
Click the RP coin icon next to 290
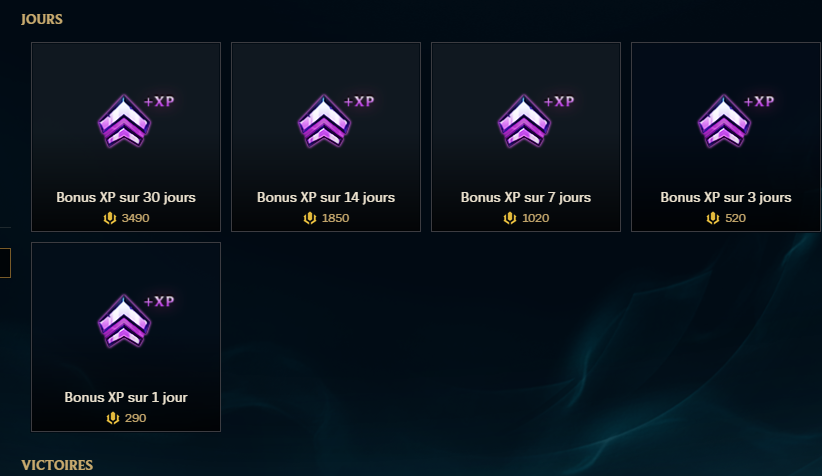click(113, 418)
